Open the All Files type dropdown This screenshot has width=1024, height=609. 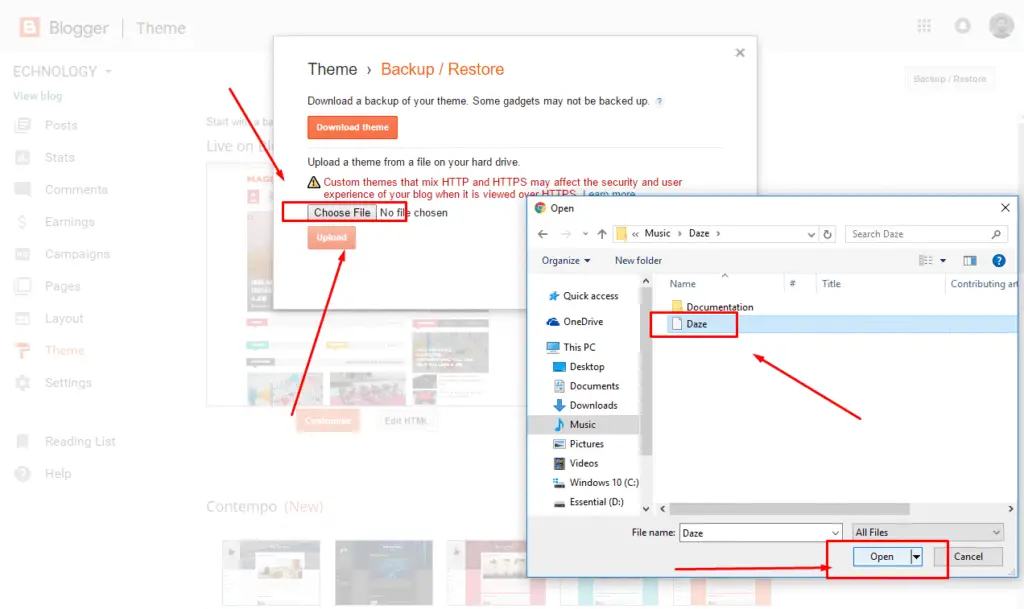pyautogui.click(x=927, y=533)
